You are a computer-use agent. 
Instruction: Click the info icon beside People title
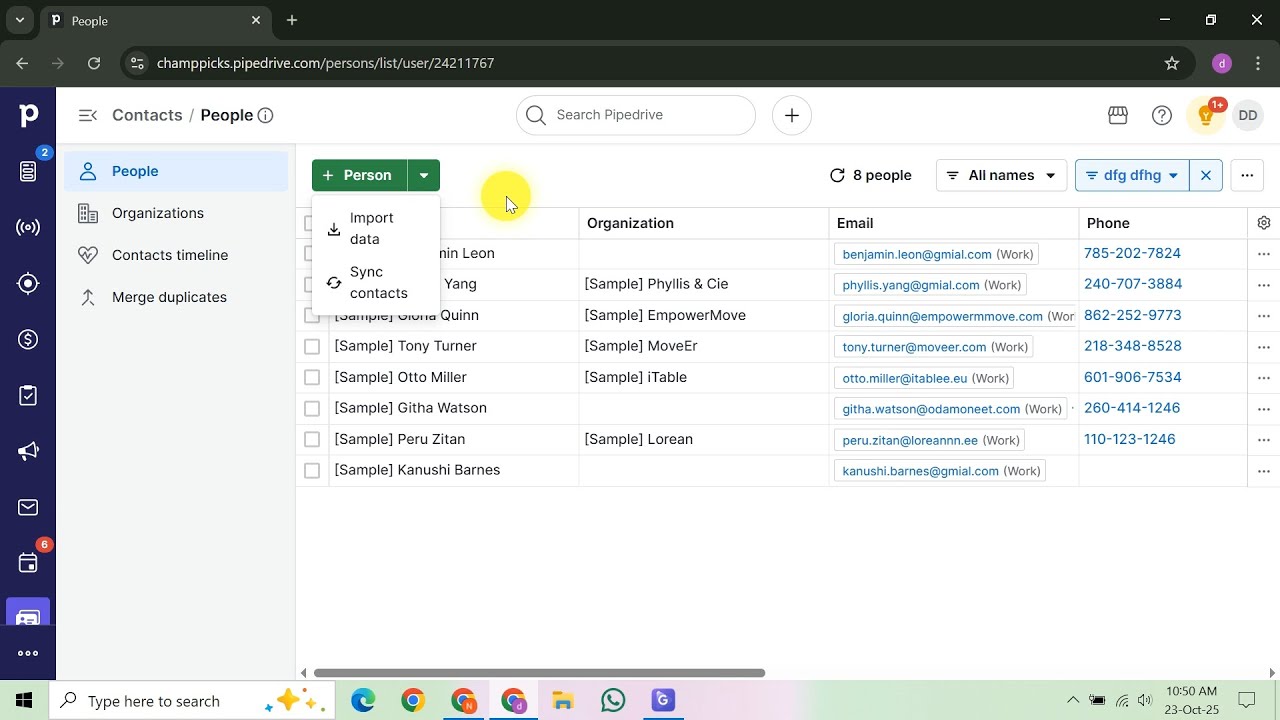coord(266,115)
